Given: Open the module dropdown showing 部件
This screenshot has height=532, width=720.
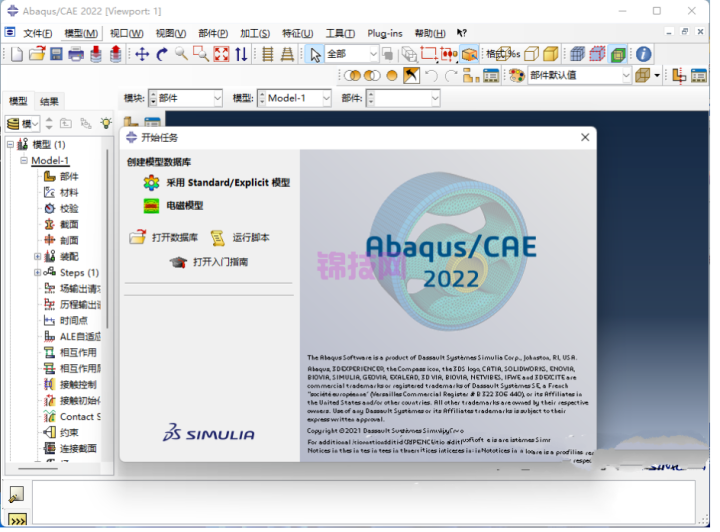Looking at the screenshot, I should (x=186, y=98).
